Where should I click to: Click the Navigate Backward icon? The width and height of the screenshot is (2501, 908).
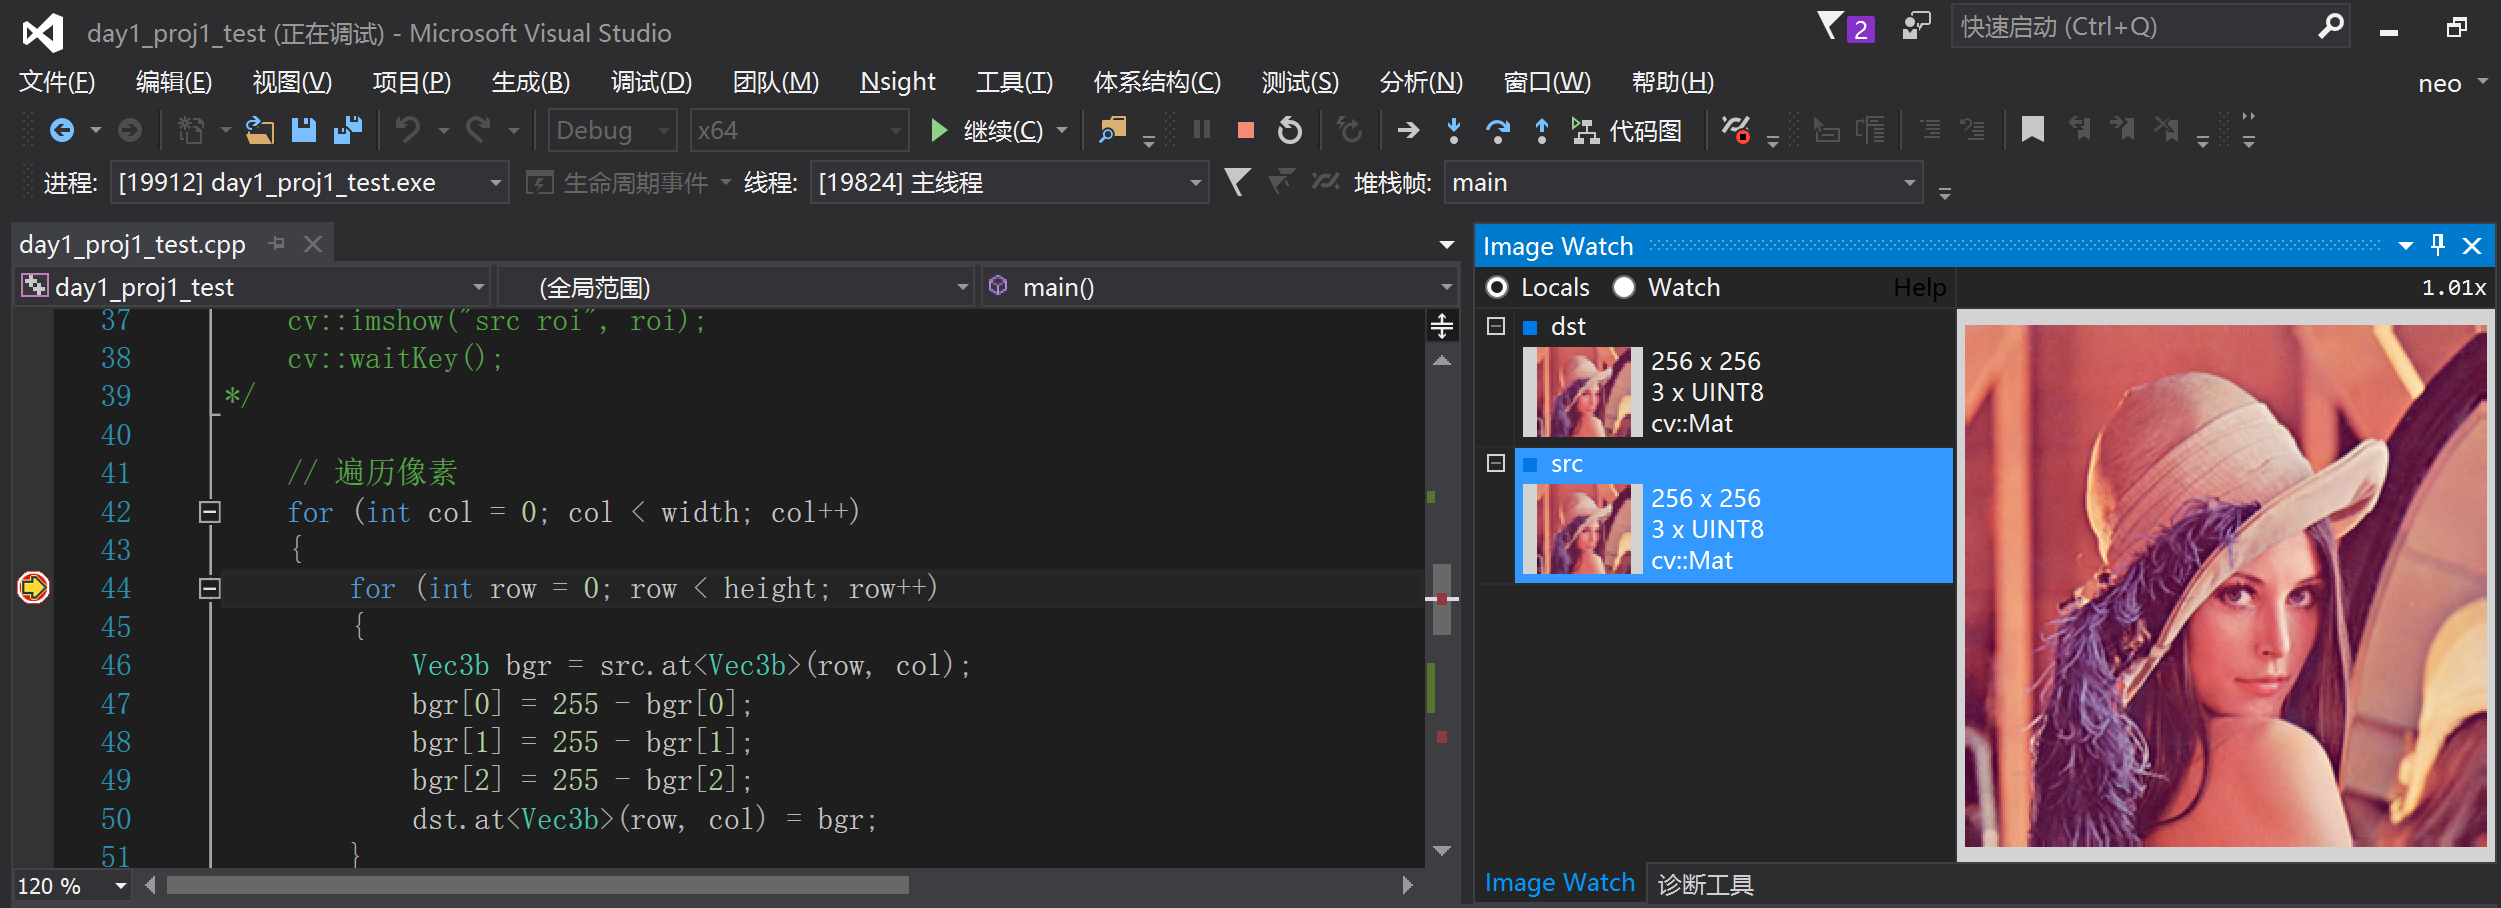coord(60,130)
